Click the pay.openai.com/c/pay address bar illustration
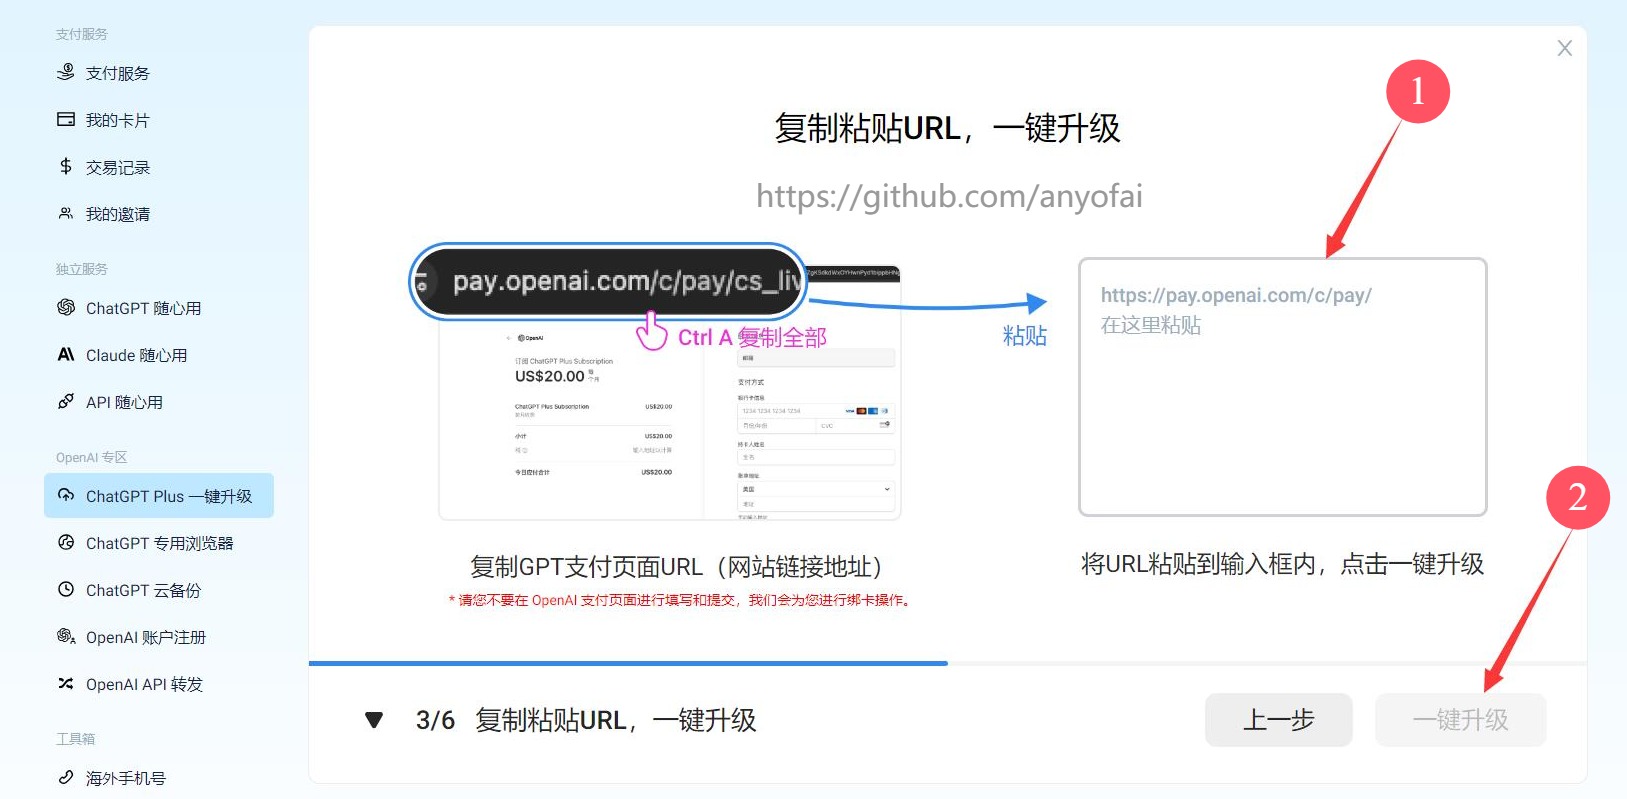 608,282
